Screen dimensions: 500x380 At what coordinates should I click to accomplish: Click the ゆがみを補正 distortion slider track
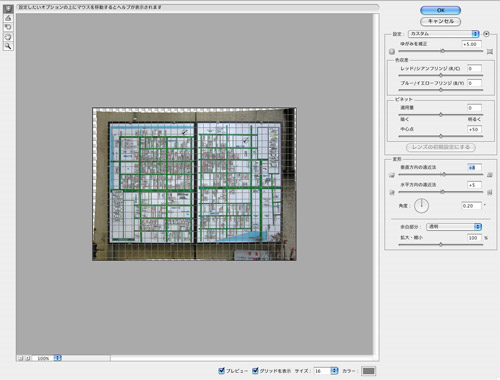coord(440,51)
